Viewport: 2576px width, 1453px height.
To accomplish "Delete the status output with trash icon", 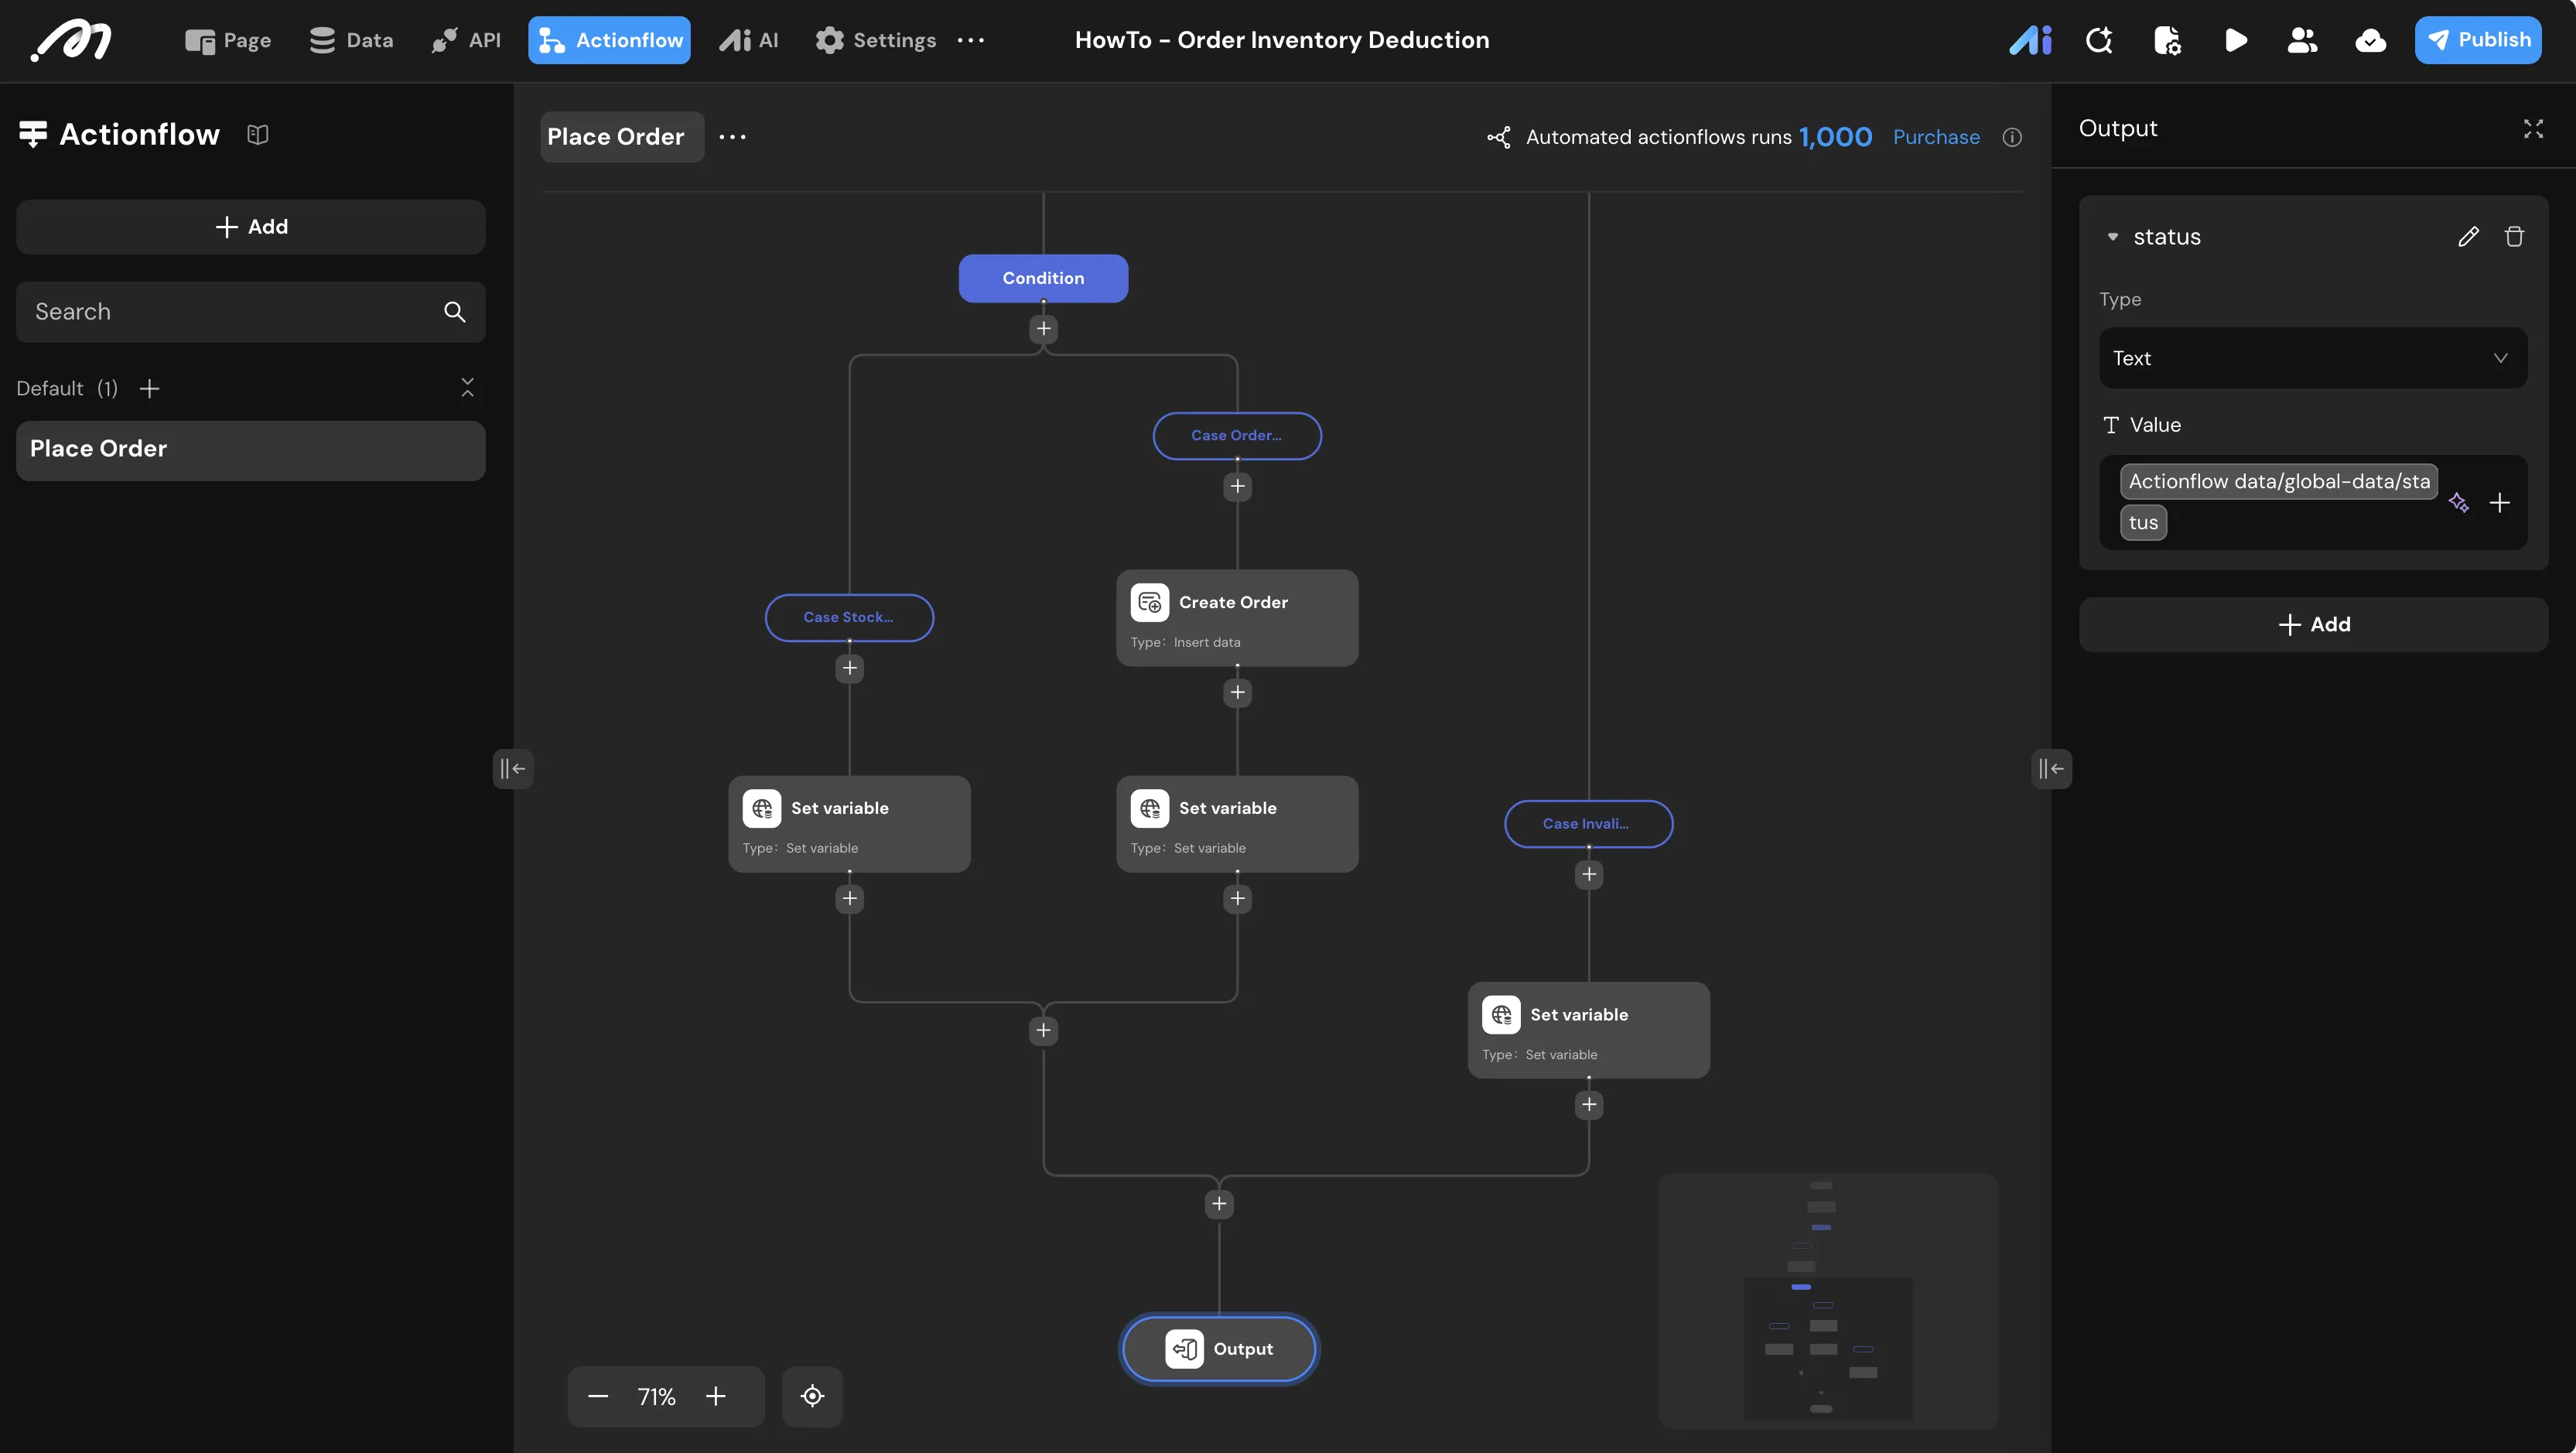I will click(x=2514, y=237).
